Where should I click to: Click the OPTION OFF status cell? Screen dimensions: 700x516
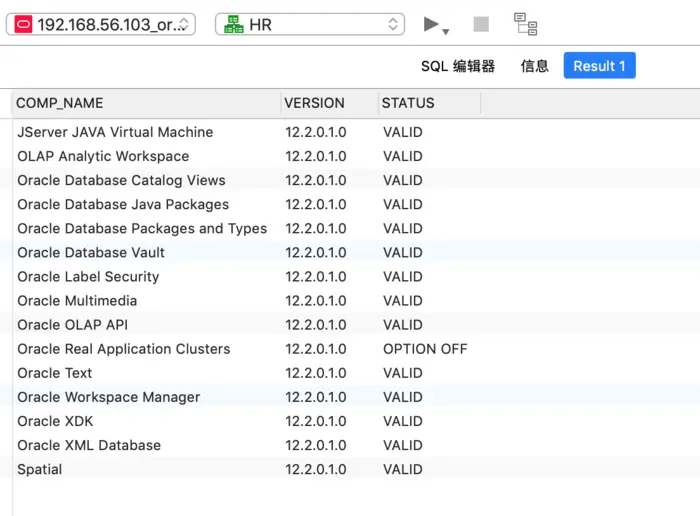[425, 349]
